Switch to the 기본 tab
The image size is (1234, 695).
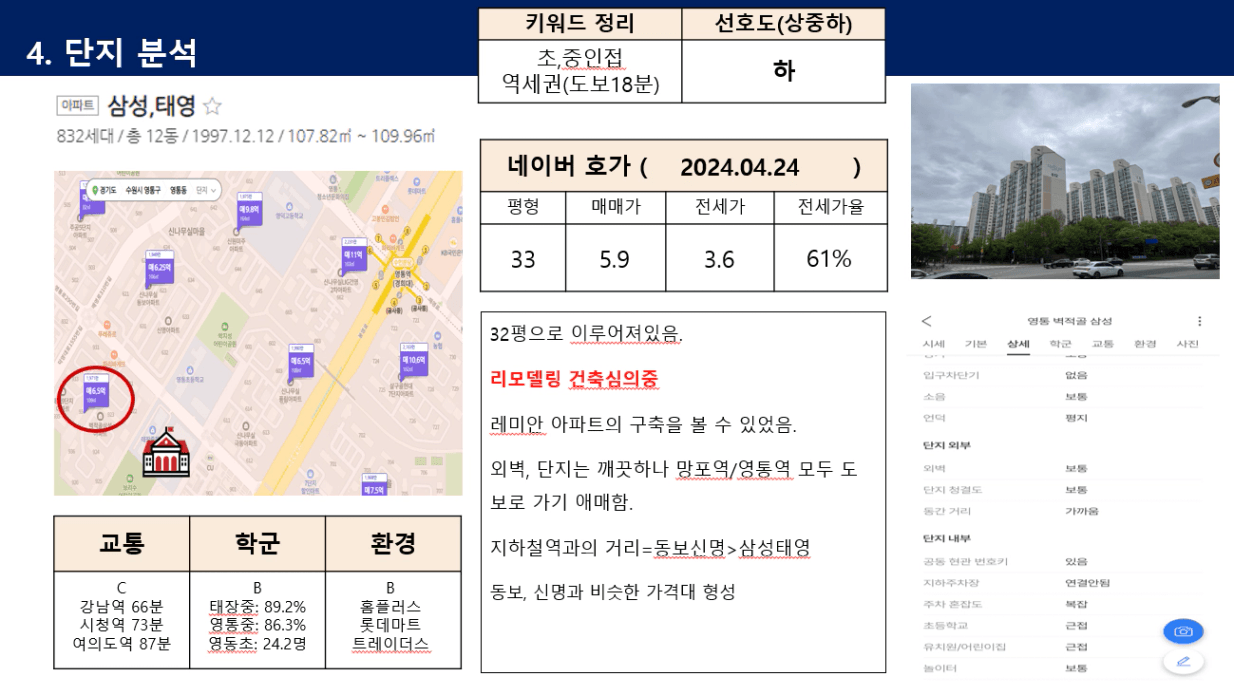click(x=975, y=344)
